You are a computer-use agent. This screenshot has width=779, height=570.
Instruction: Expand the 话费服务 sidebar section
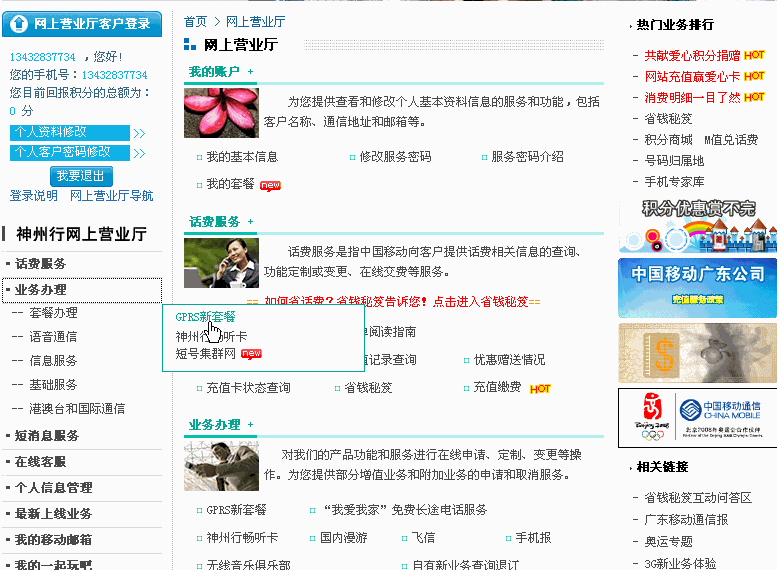(41, 264)
